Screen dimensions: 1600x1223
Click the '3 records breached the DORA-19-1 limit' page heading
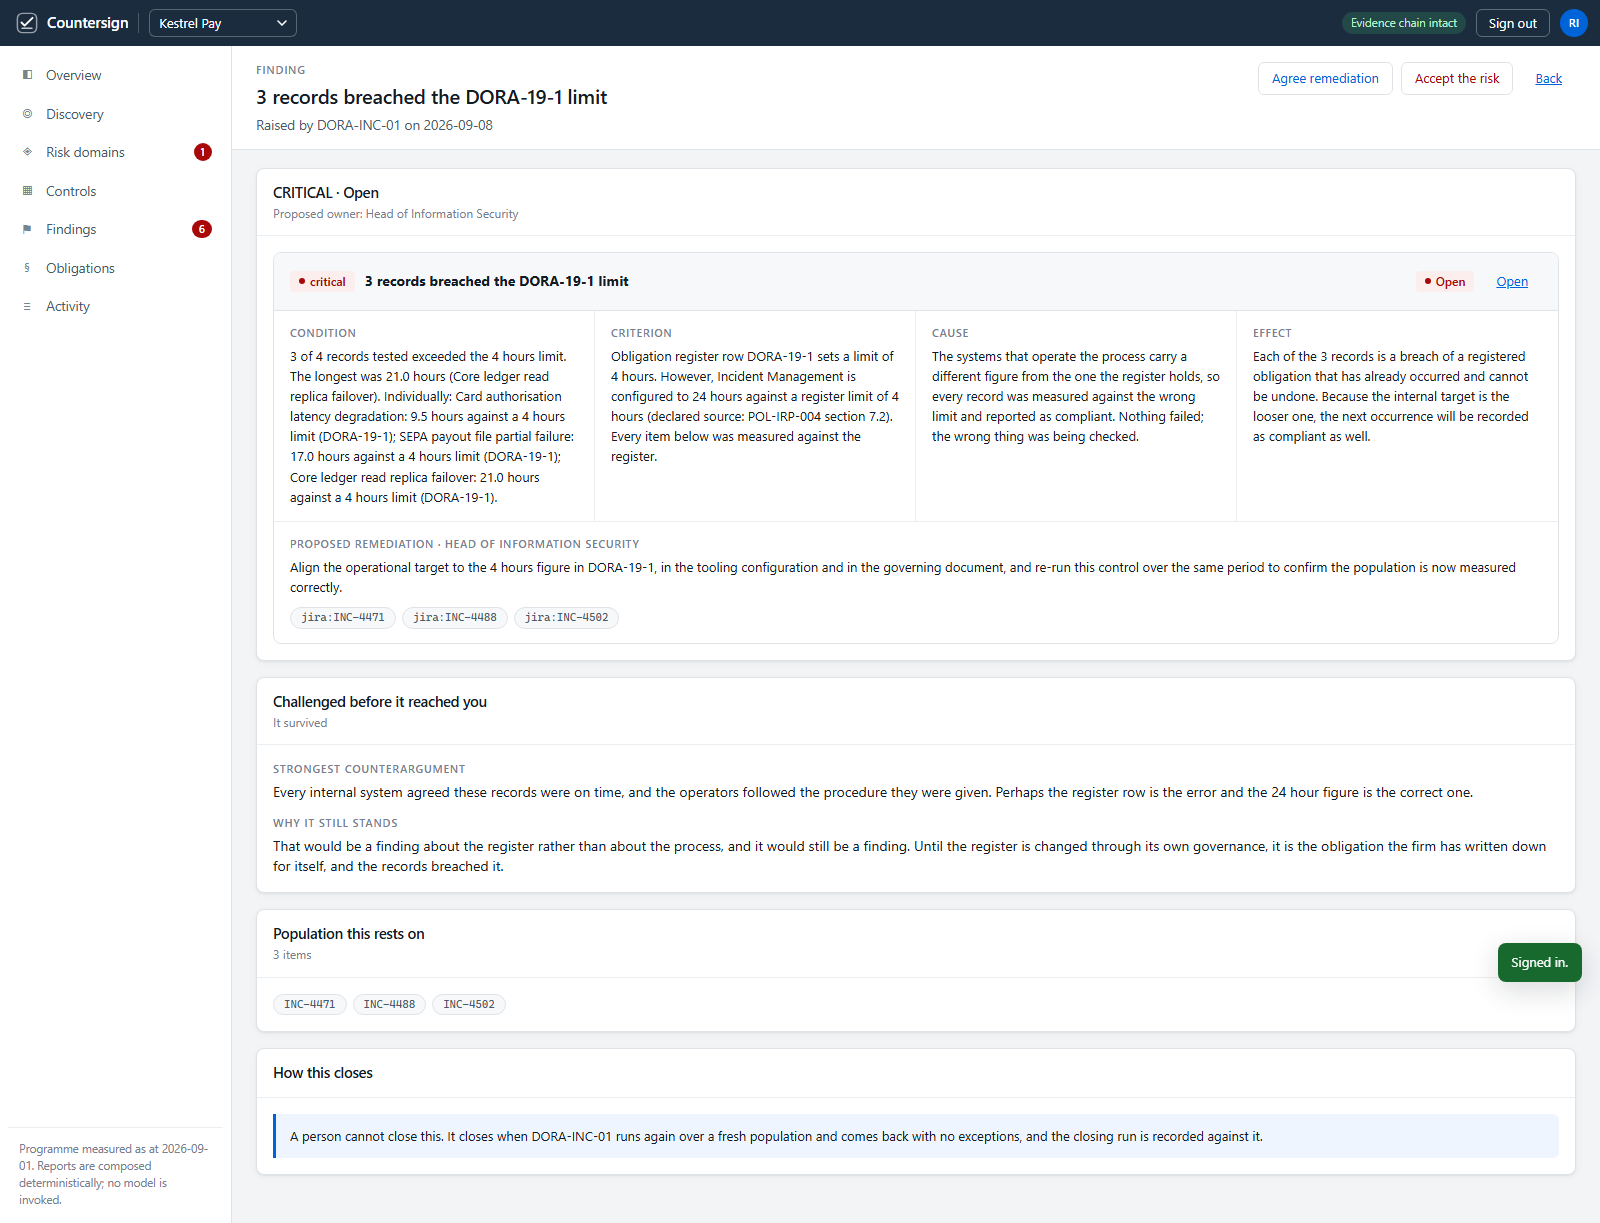432,97
